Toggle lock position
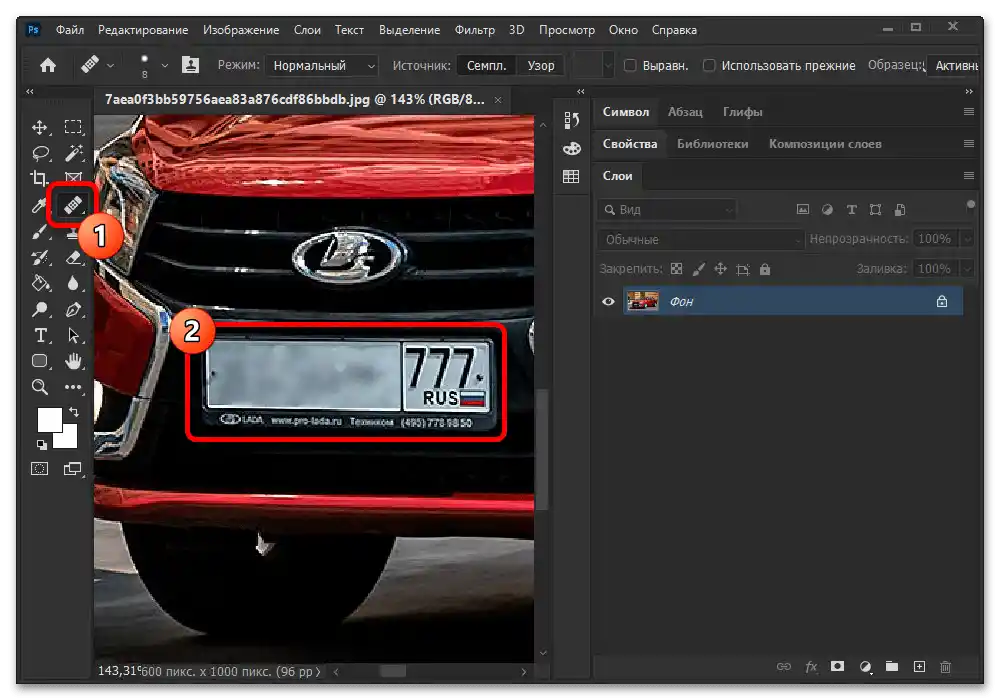This screenshot has width=1000, height=700. click(x=721, y=269)
